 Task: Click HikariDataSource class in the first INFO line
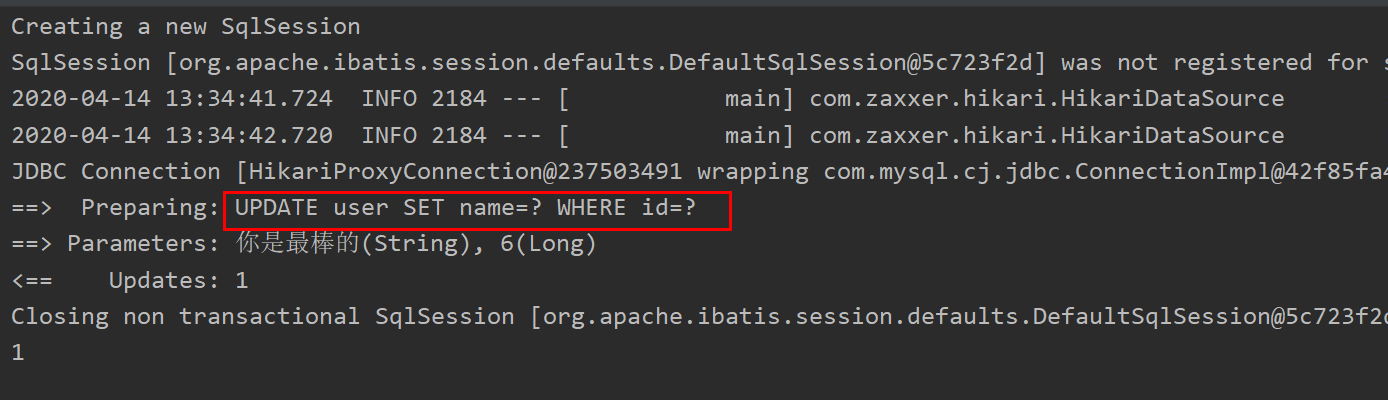1046,99
